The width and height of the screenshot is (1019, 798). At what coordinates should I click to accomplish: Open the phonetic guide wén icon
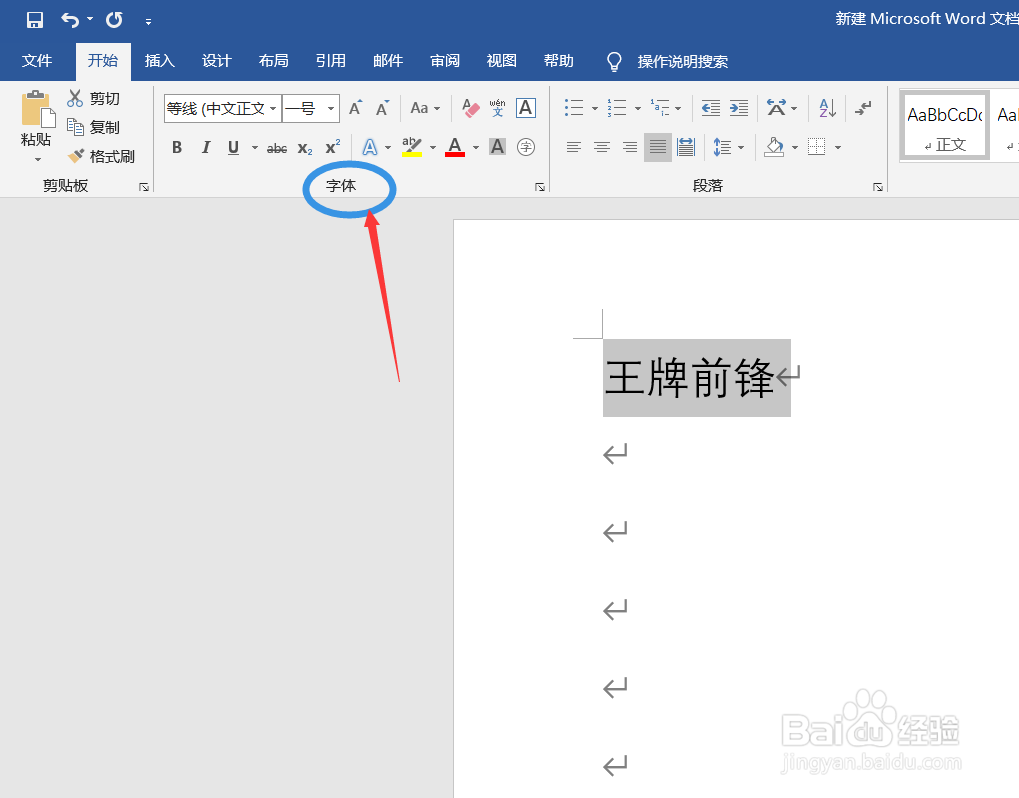click(498, 108)
